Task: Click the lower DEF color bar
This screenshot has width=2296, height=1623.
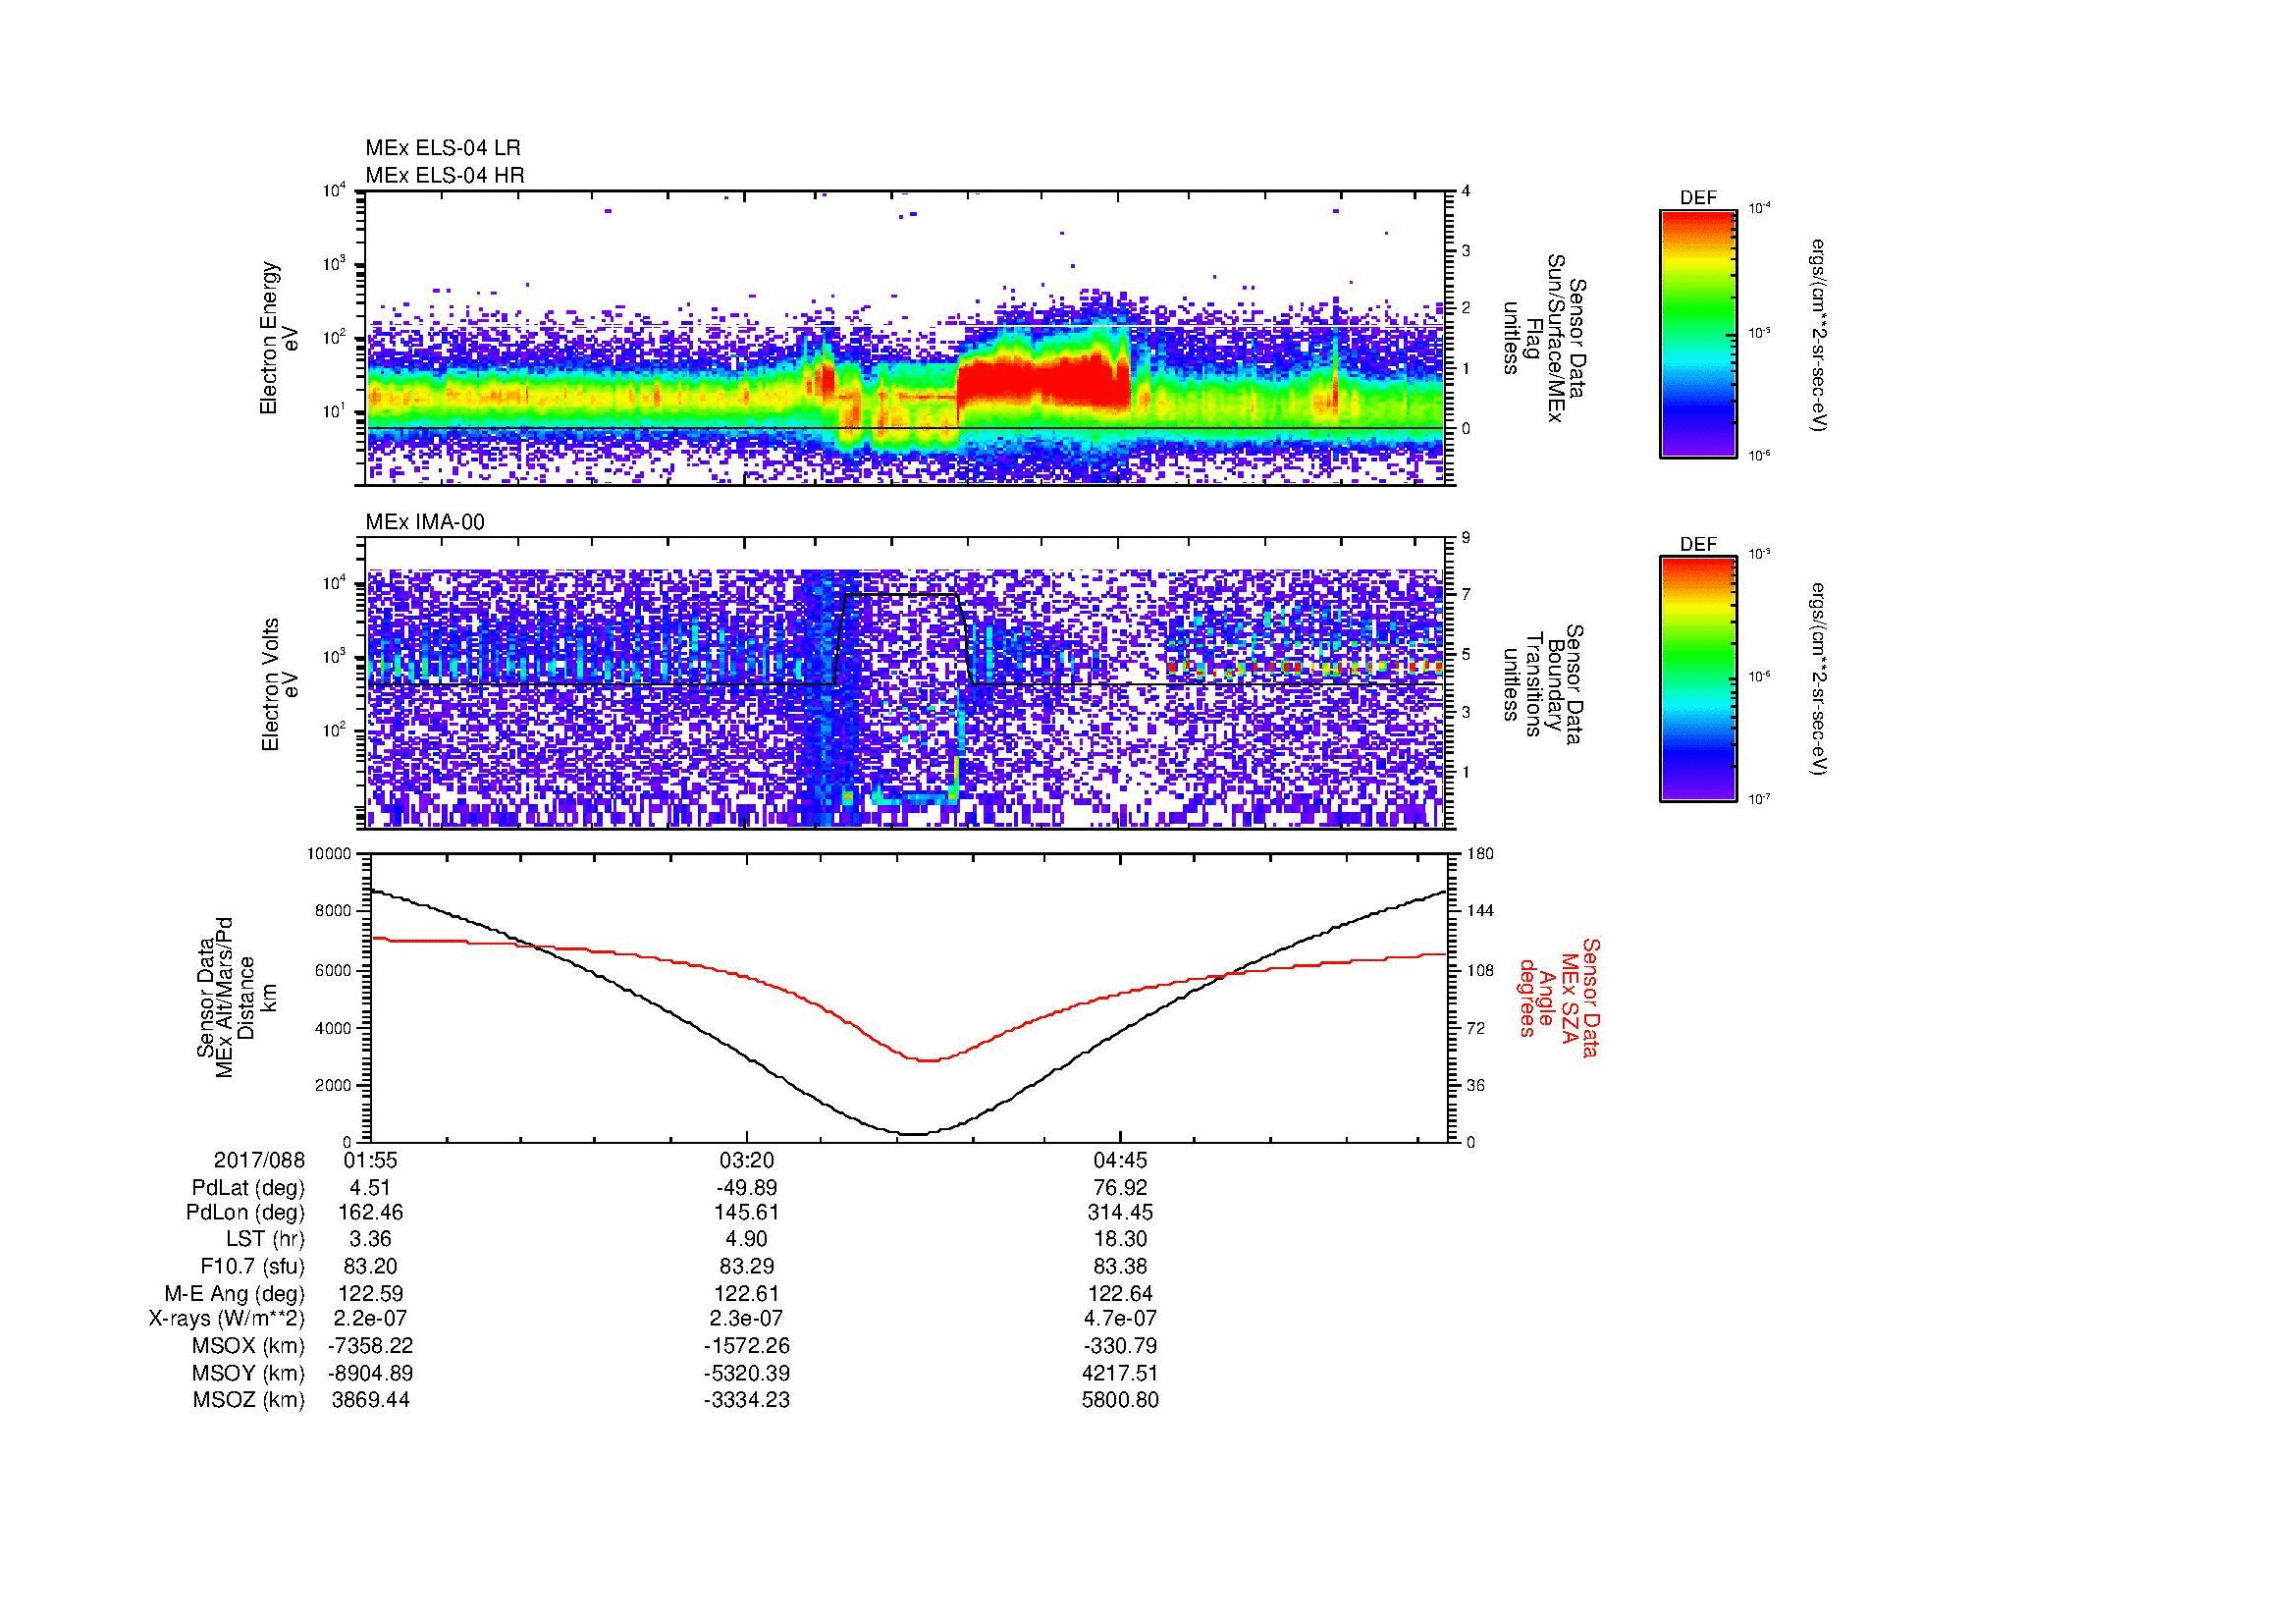Action: pyautogui.click(x=1697, y=680)
